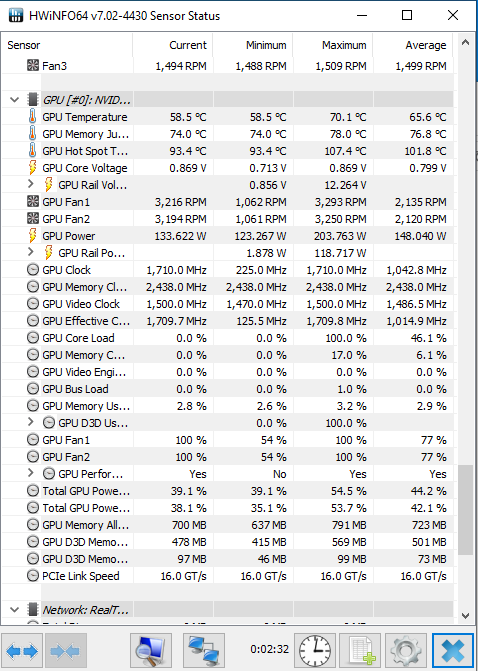The height and width of the screenshot is (671, 478).
Task: Click the Maximum column header
Action: [333, 45]
